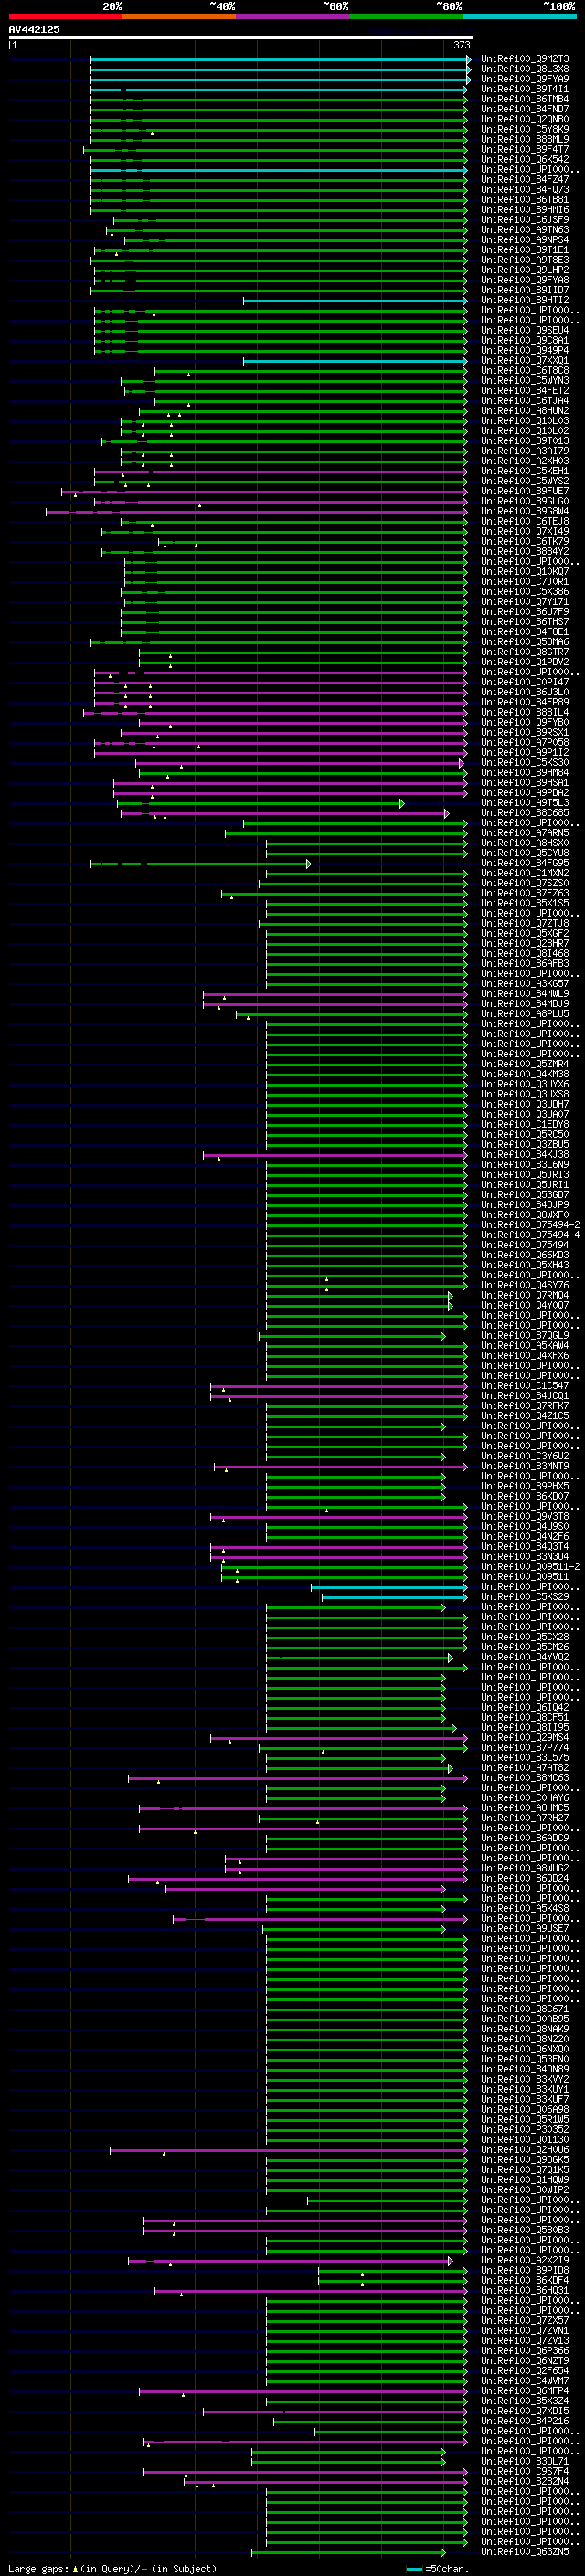Click the UniRef100_Q7Y171 label
Image resolution: width=585 pixels, height=2576 pixels.
click(x=525, y=602)
